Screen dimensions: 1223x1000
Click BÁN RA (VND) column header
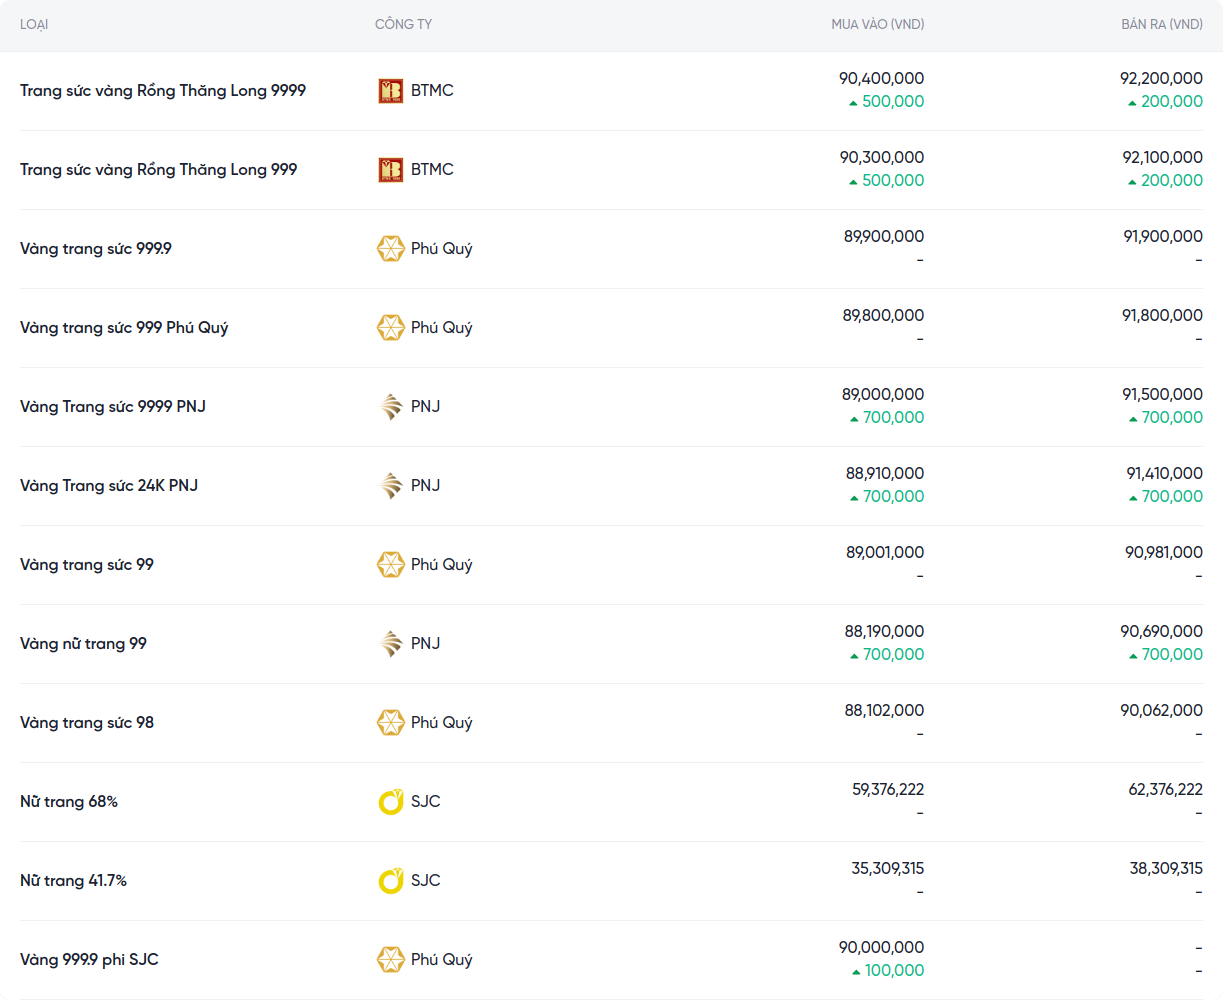pyautogui.click(x=1161, y=24)
